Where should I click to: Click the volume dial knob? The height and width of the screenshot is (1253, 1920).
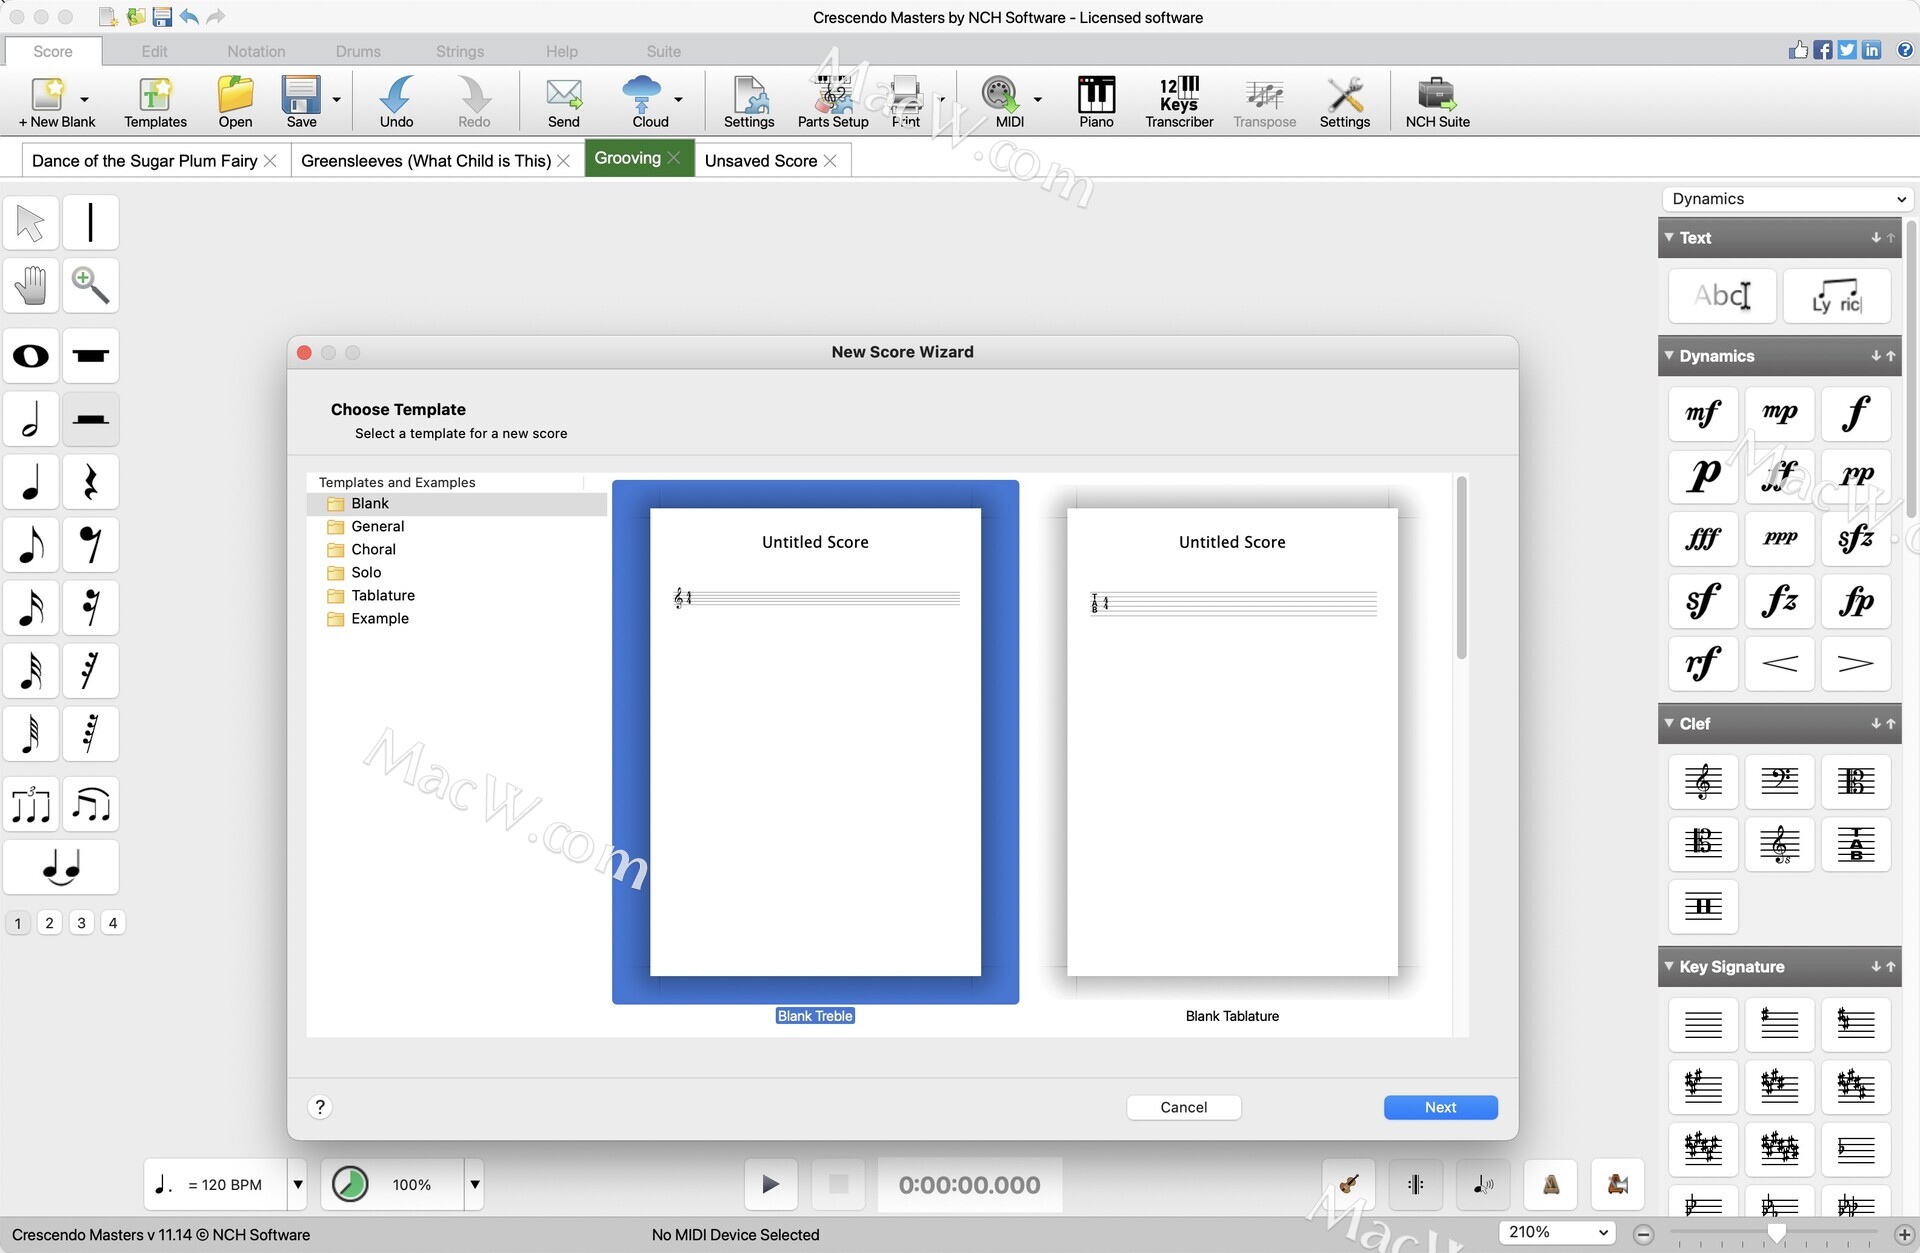click(350, 1185)
